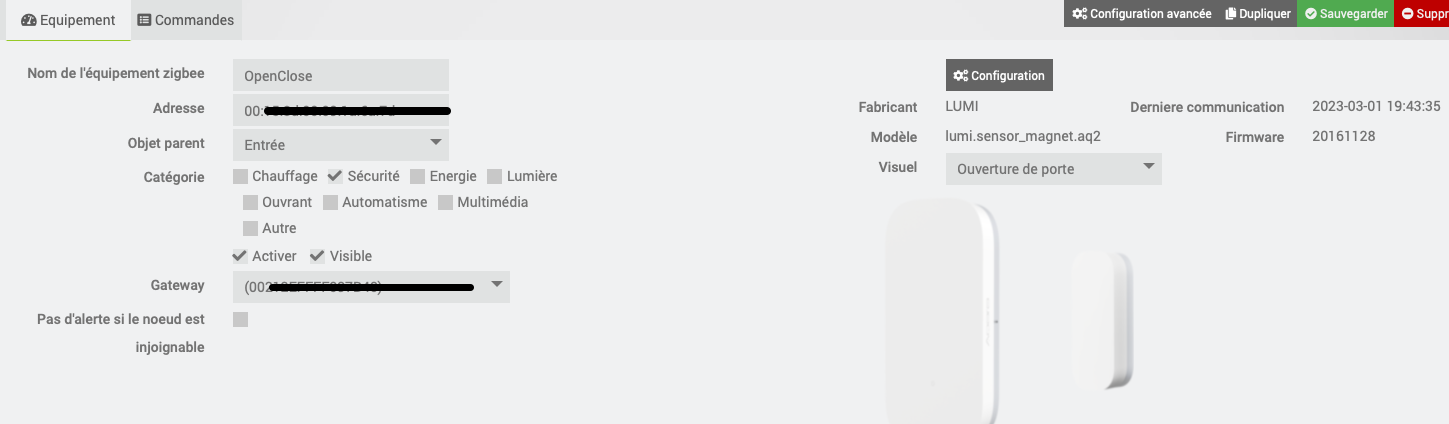The width and height of the screenshot is (1449, 424).
Task: Expand the Objet parent dropdown
Action: 341,145
